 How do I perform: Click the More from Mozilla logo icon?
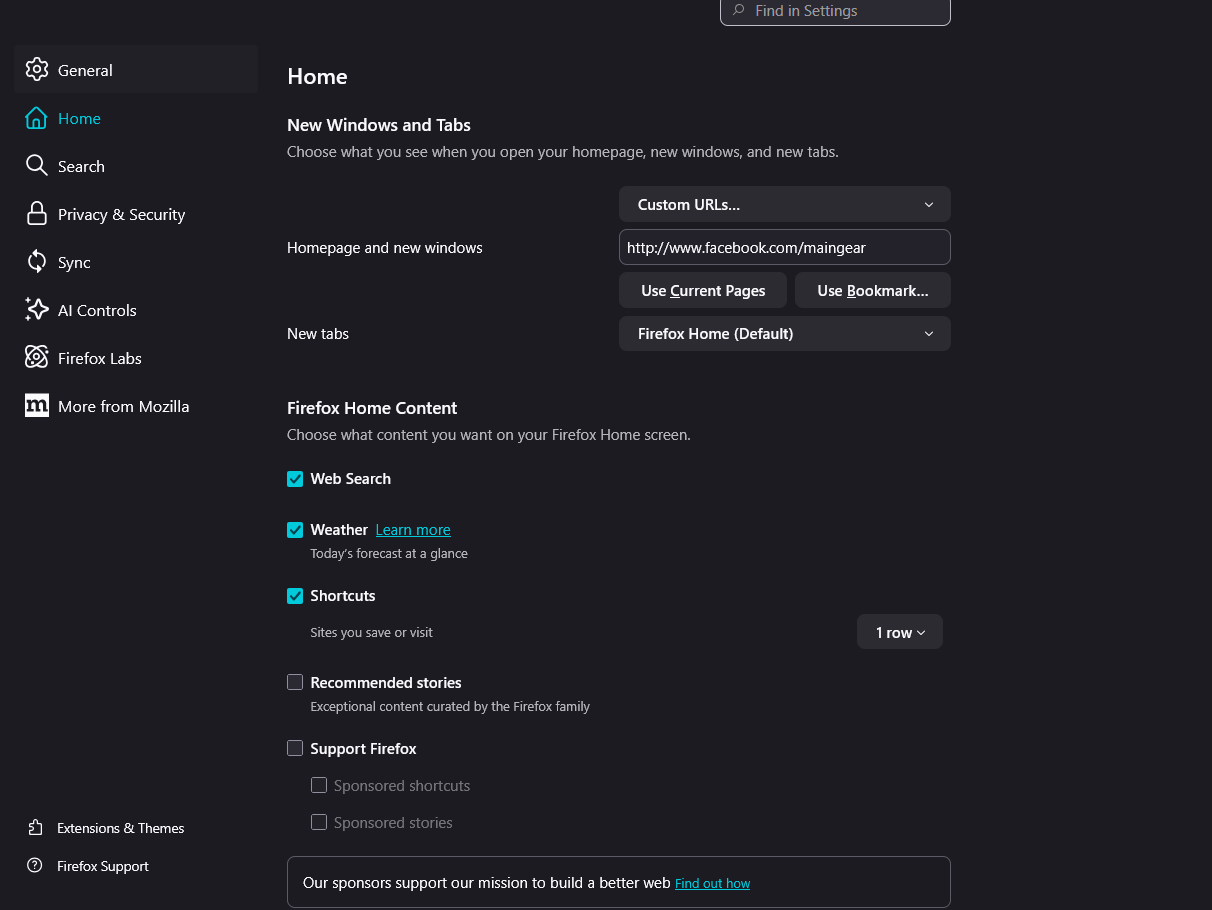coord(37,406)
